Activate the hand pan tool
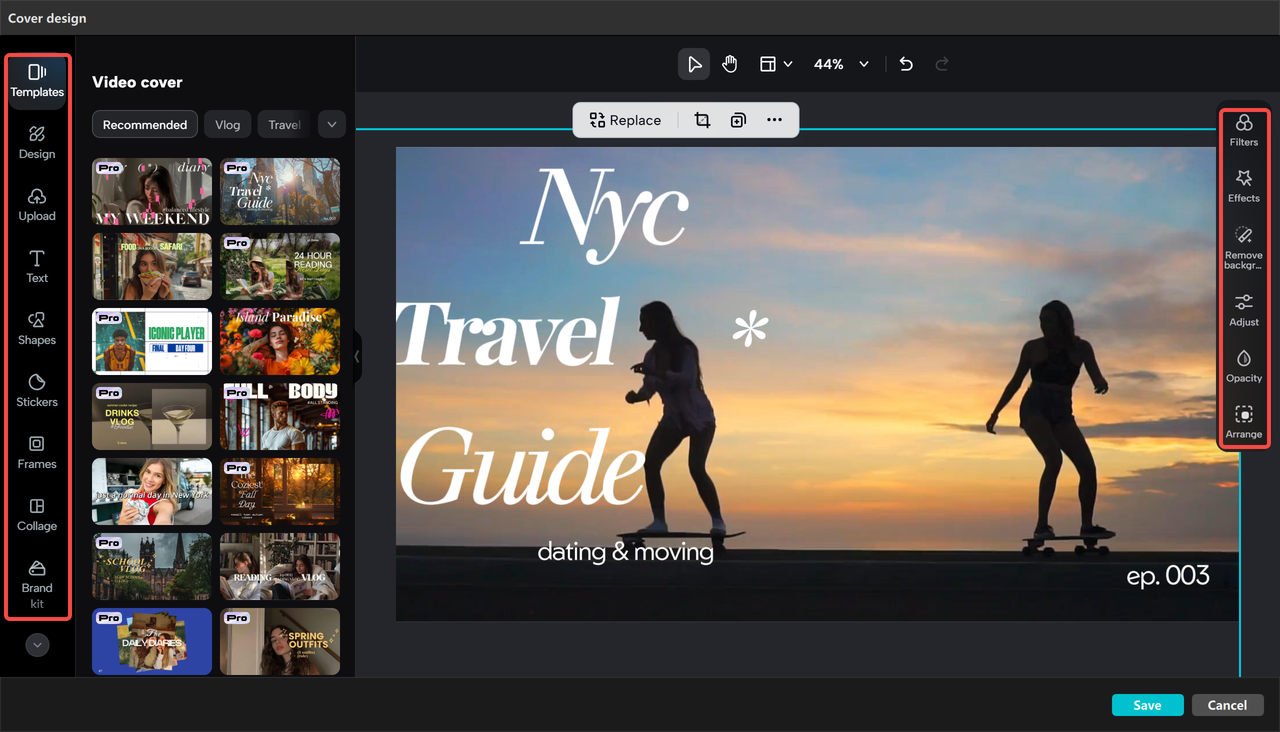The image size is (1280, 732). coord(730,64)
